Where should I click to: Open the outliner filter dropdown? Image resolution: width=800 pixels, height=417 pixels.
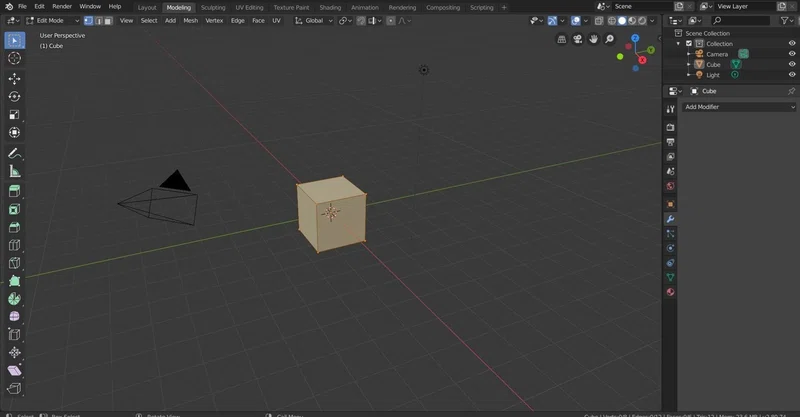point(787,20)
